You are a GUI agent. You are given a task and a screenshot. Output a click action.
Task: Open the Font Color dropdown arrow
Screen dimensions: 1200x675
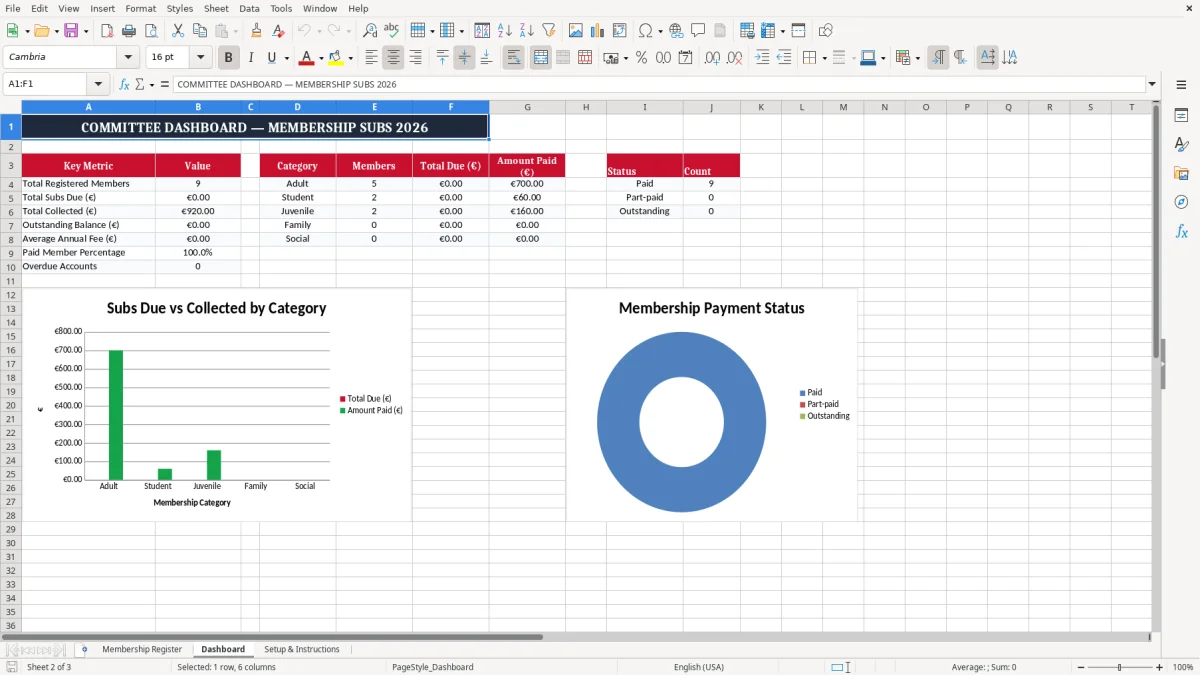[323, 58]
